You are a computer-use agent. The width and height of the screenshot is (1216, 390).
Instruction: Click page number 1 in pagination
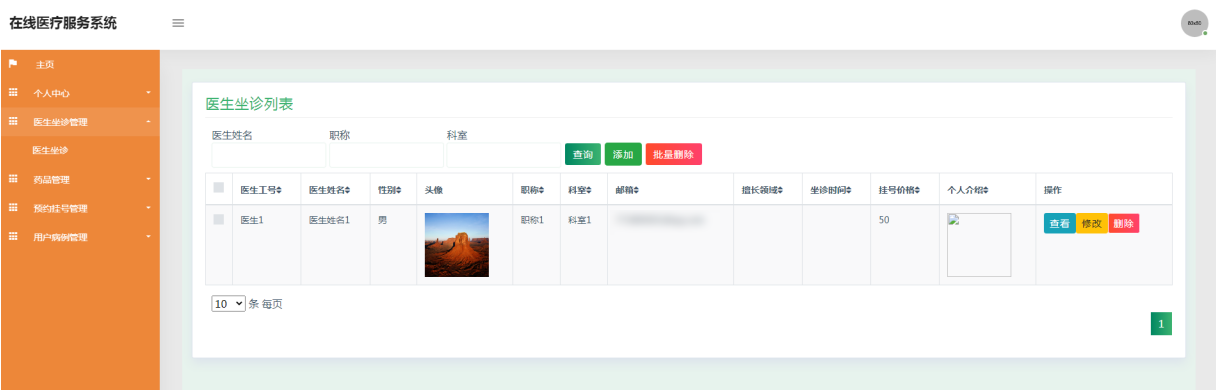pyautogui.click(x=1161, y=324)
